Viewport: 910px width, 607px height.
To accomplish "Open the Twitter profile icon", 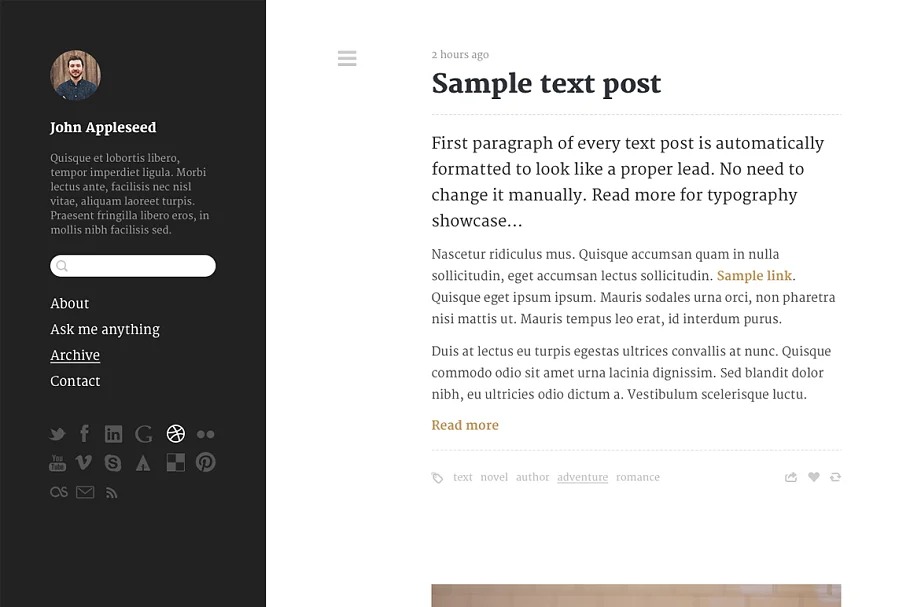I will (x=58, y=434).
